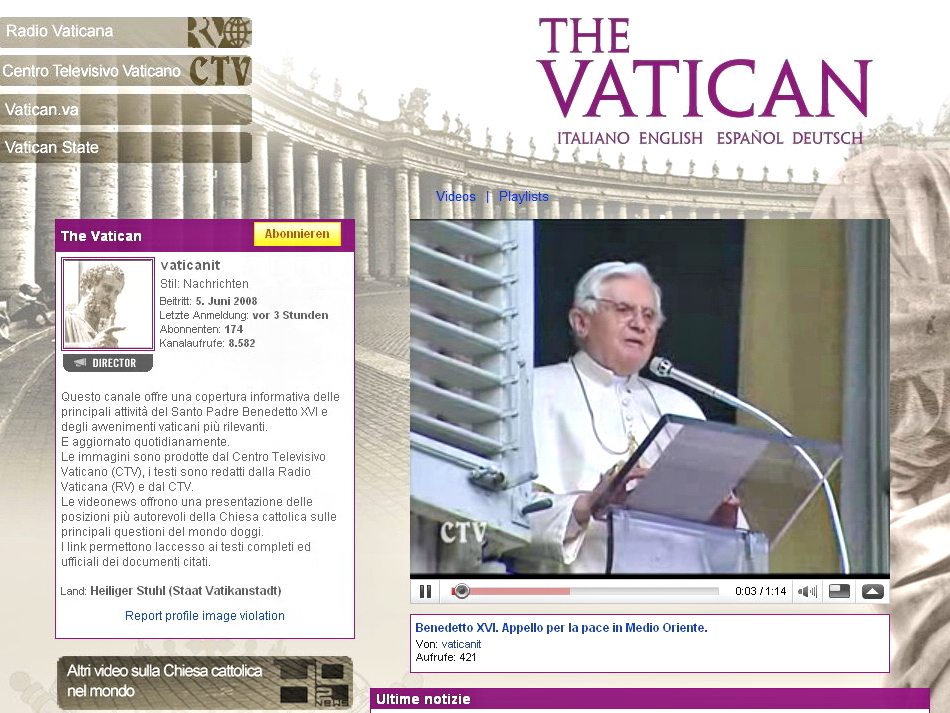Pause the video with the pause button
This screenshot has width=950, height=713.
click(425, 591)
